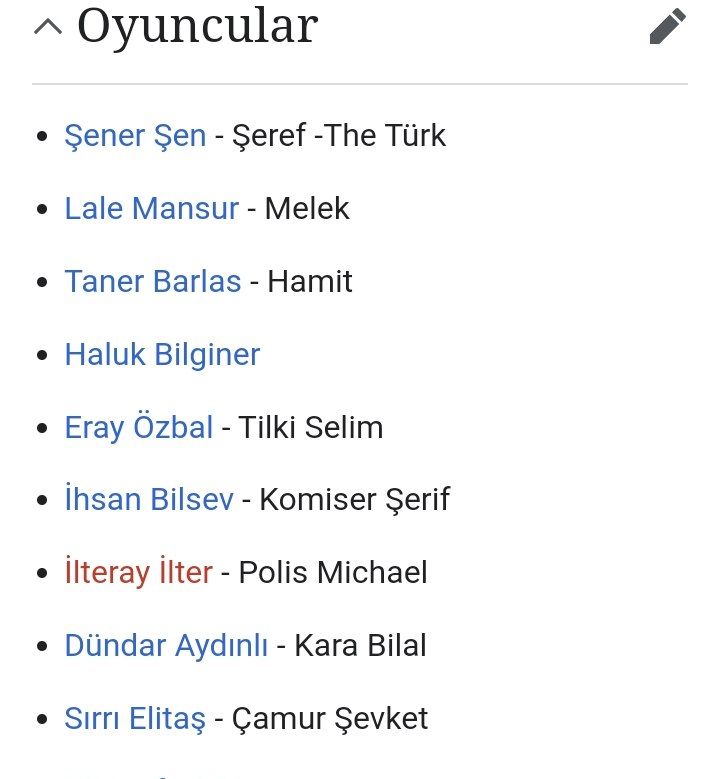Viewport: 720px width, 779px height.
Task: Click the pencil edit icon for Oyuncular section
Action: pyautogui.click(x=667, y=26)
